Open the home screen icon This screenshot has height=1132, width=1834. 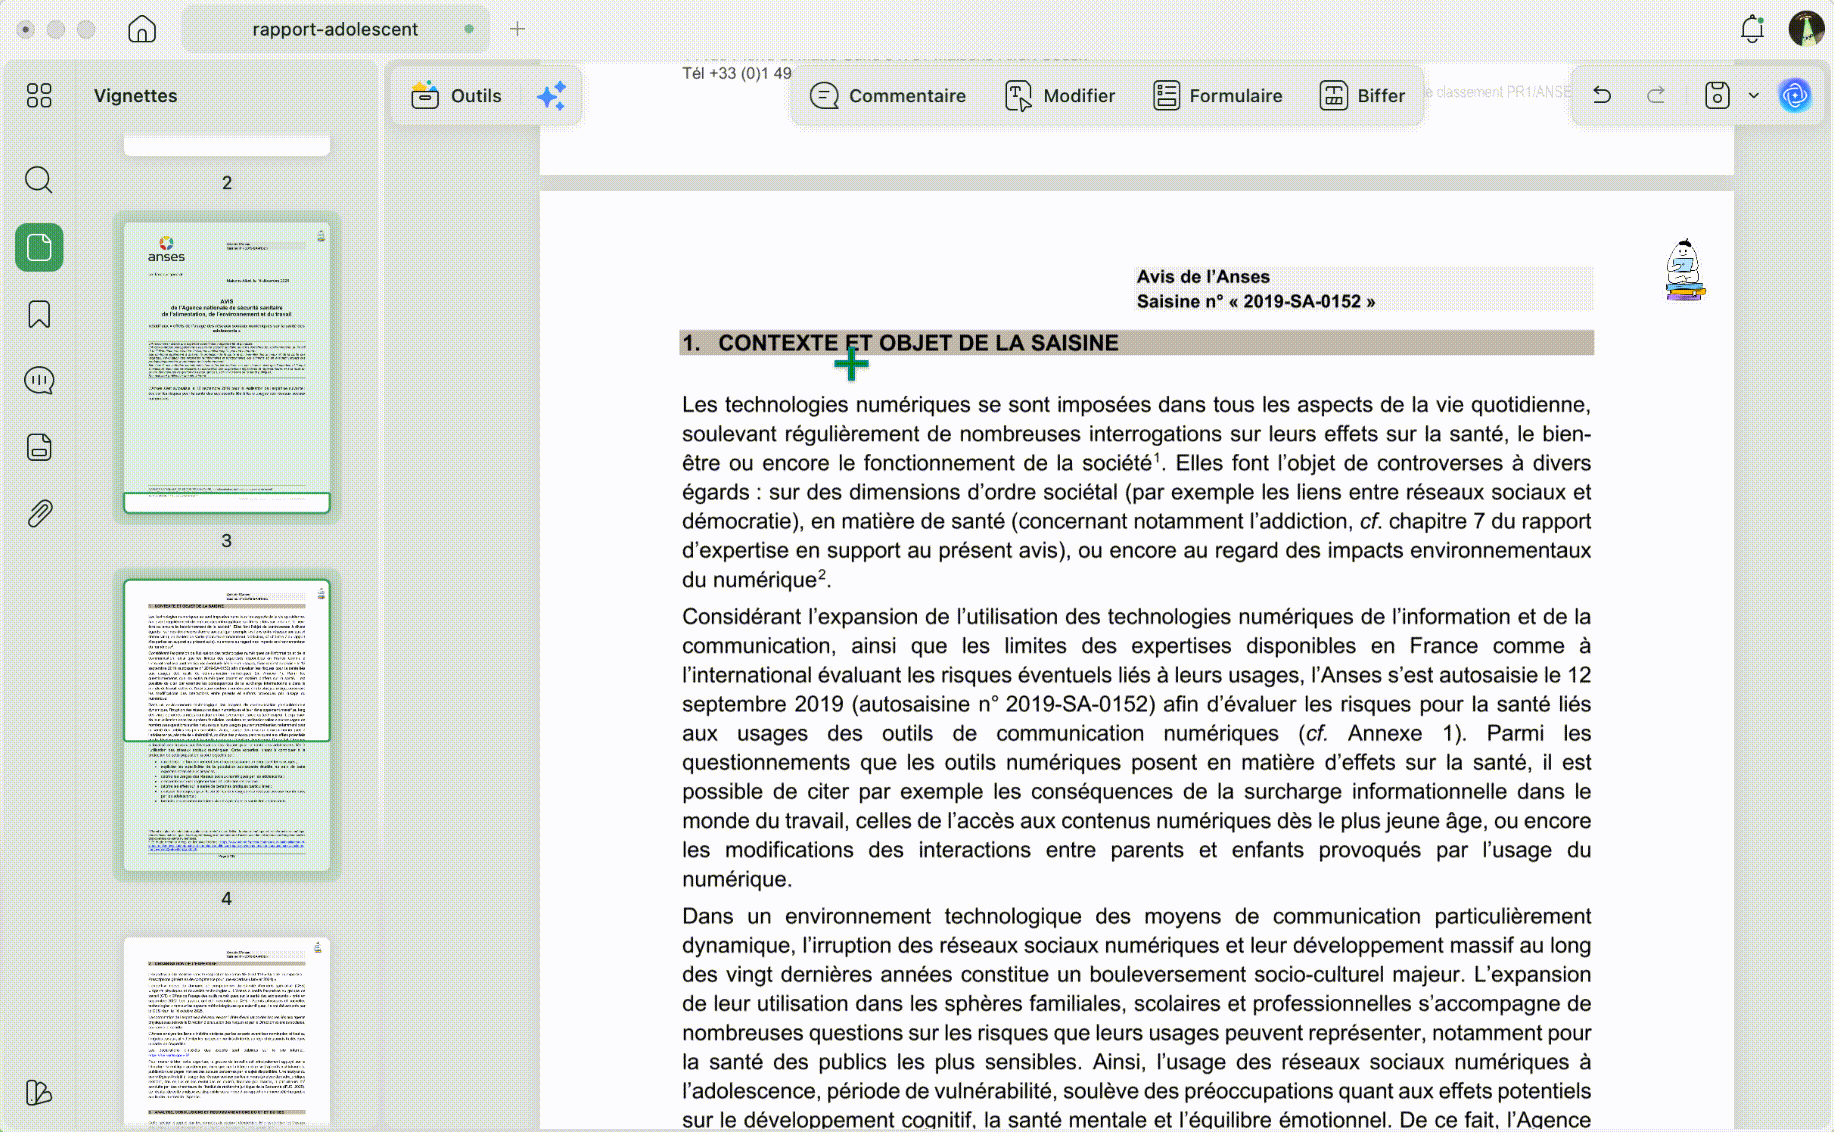coord(142,29)
